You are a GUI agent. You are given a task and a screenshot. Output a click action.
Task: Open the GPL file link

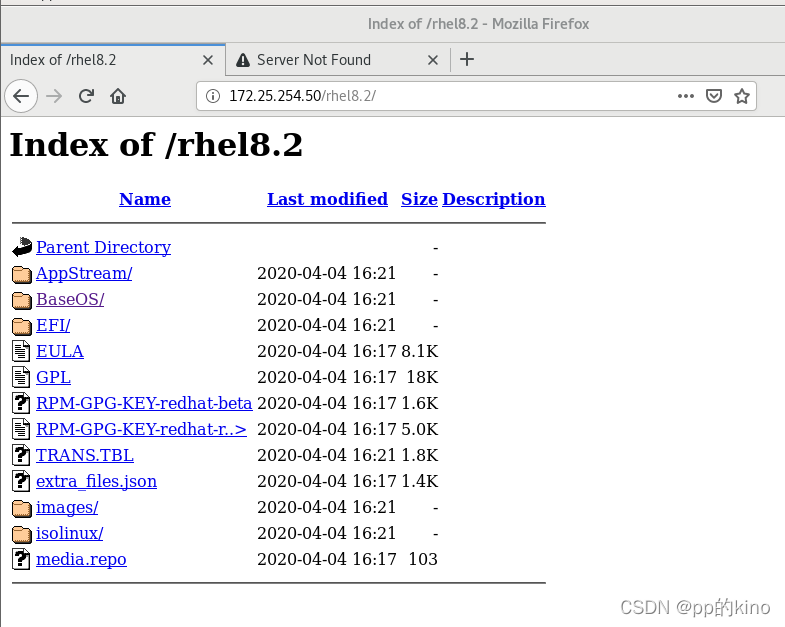[53, 378]
